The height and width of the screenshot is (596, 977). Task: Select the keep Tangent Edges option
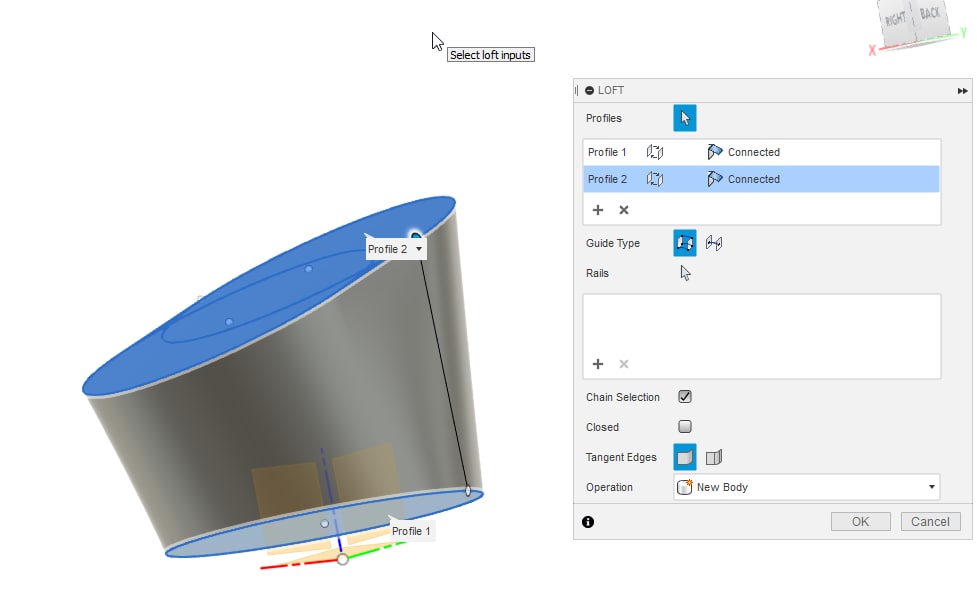coord(714,457)
